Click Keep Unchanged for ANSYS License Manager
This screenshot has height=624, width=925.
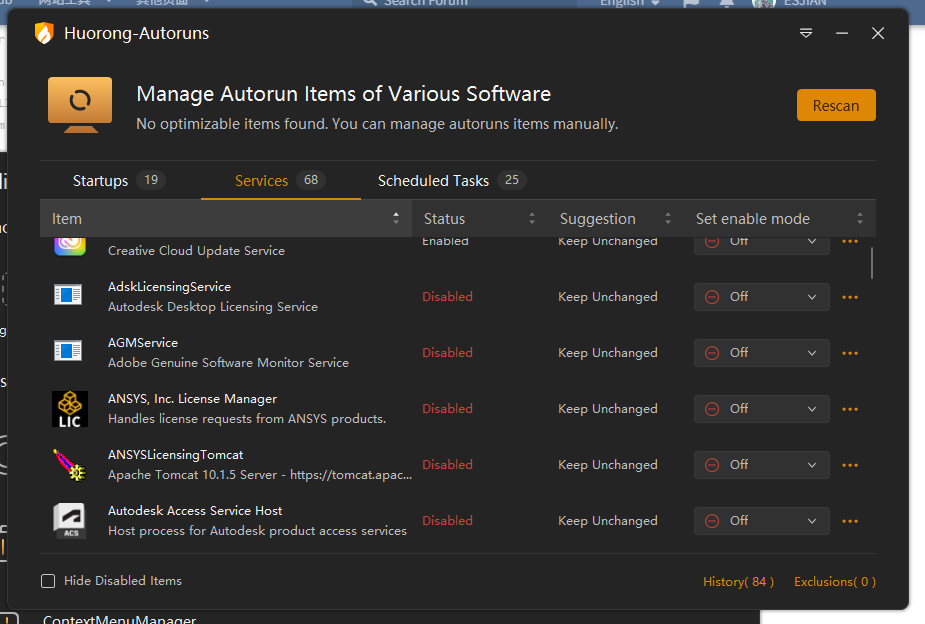608,409
